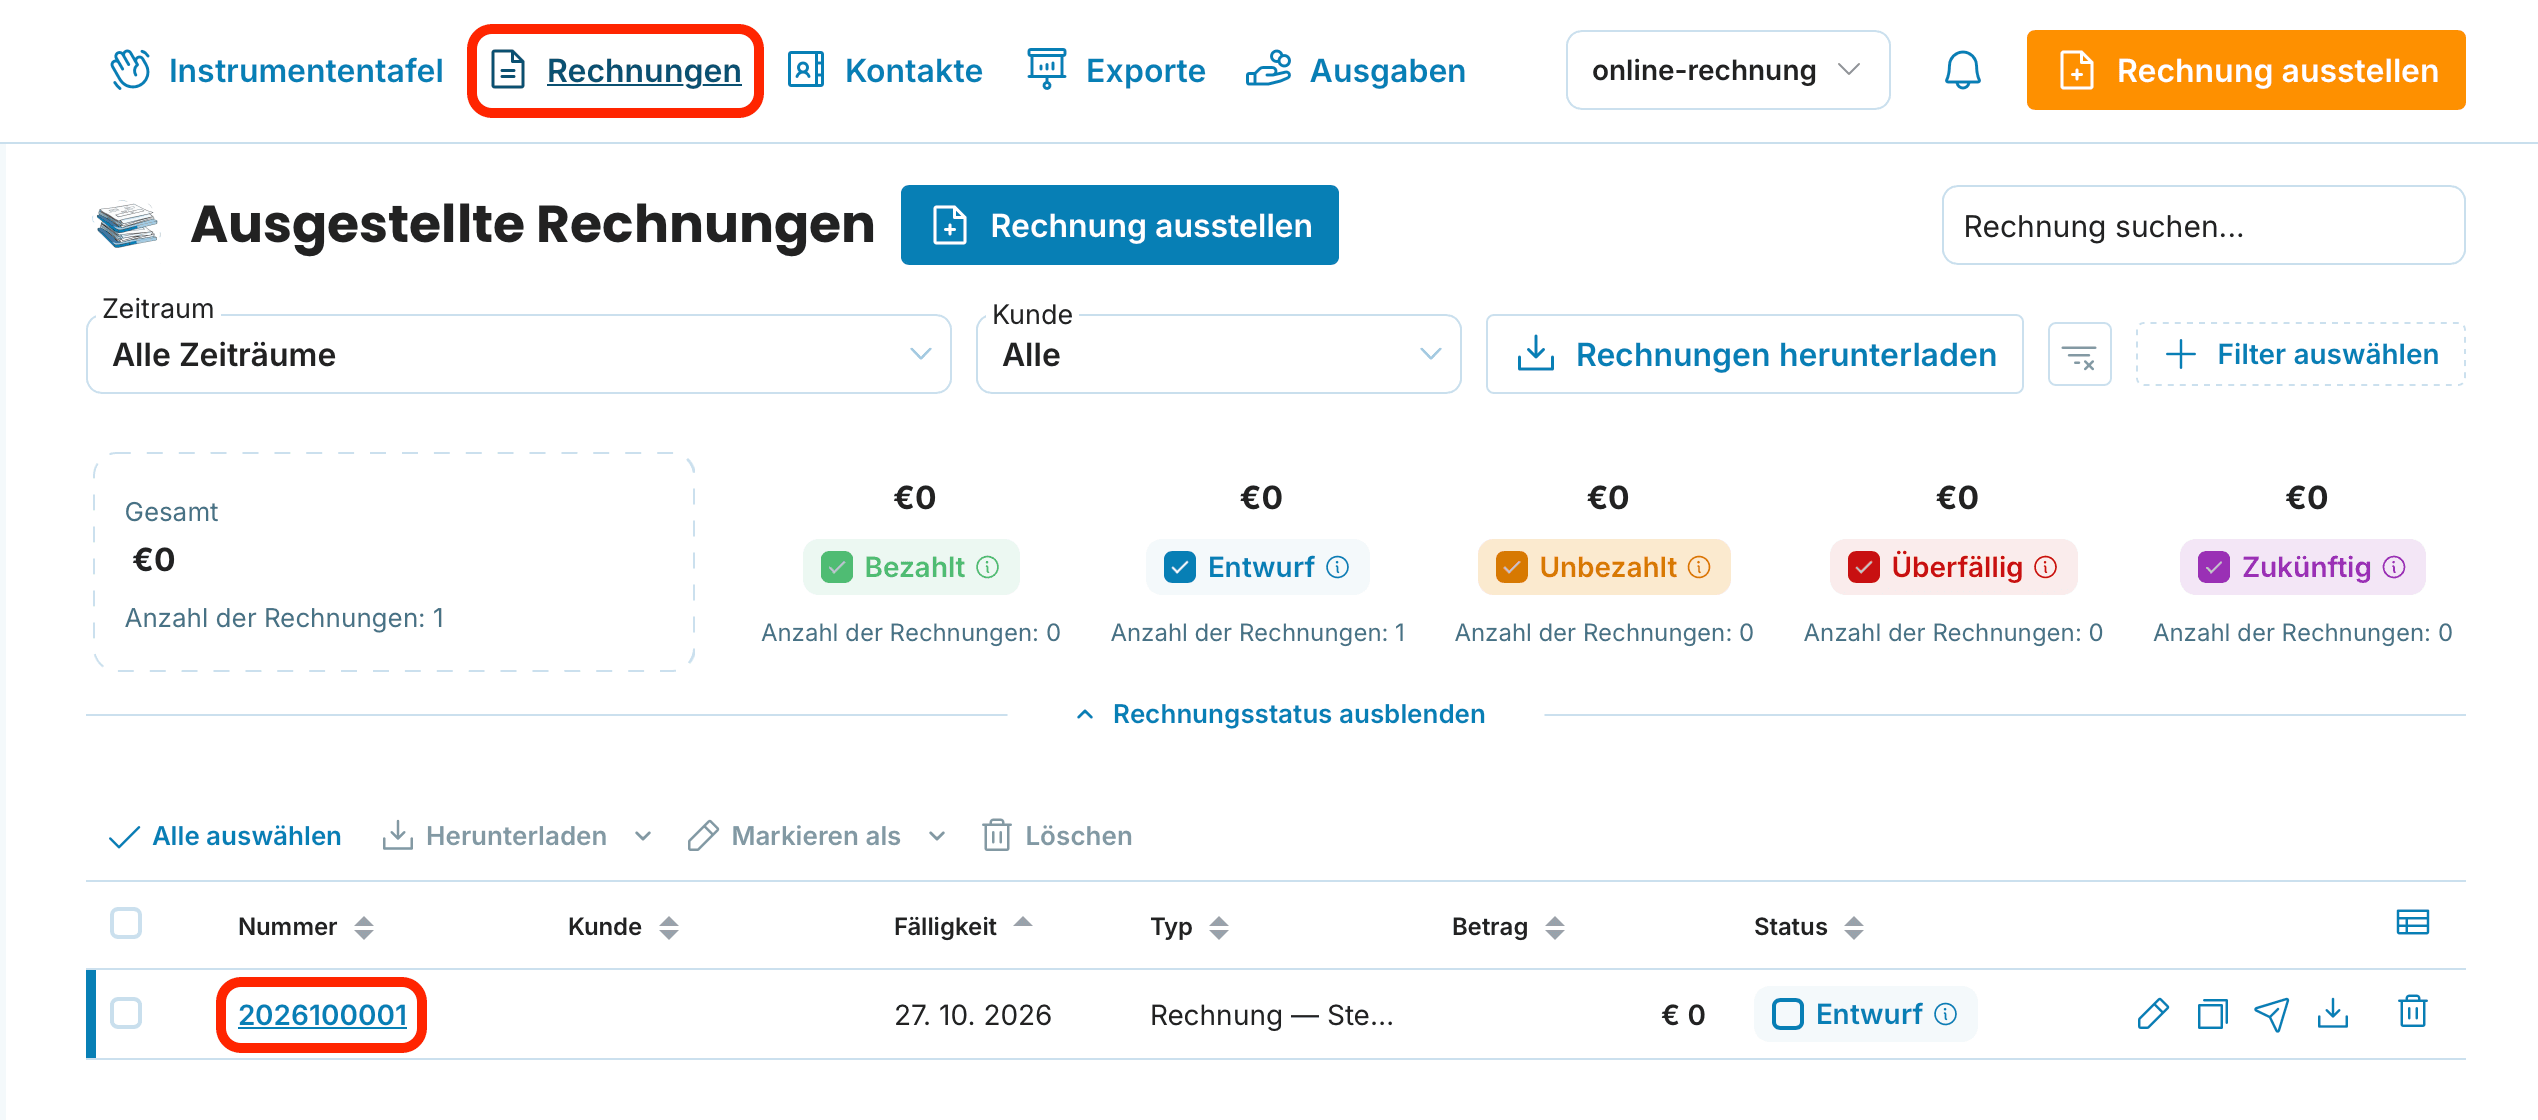This screenshot has height=1120, width=2538.
Task: Sort table by Status column arrows
Action: [x=1854, y=928]
